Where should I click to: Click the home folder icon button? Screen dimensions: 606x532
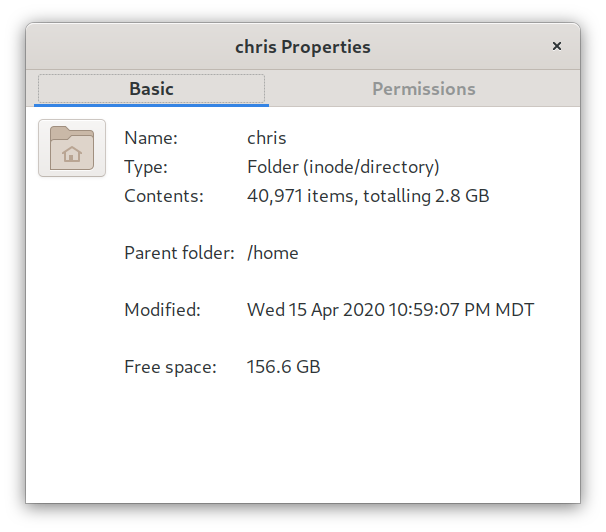(72, 148)
